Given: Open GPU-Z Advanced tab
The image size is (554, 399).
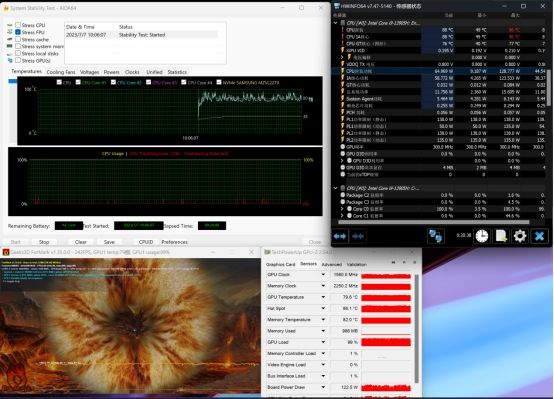Looking at the screenshot, I should coord(331,264).
